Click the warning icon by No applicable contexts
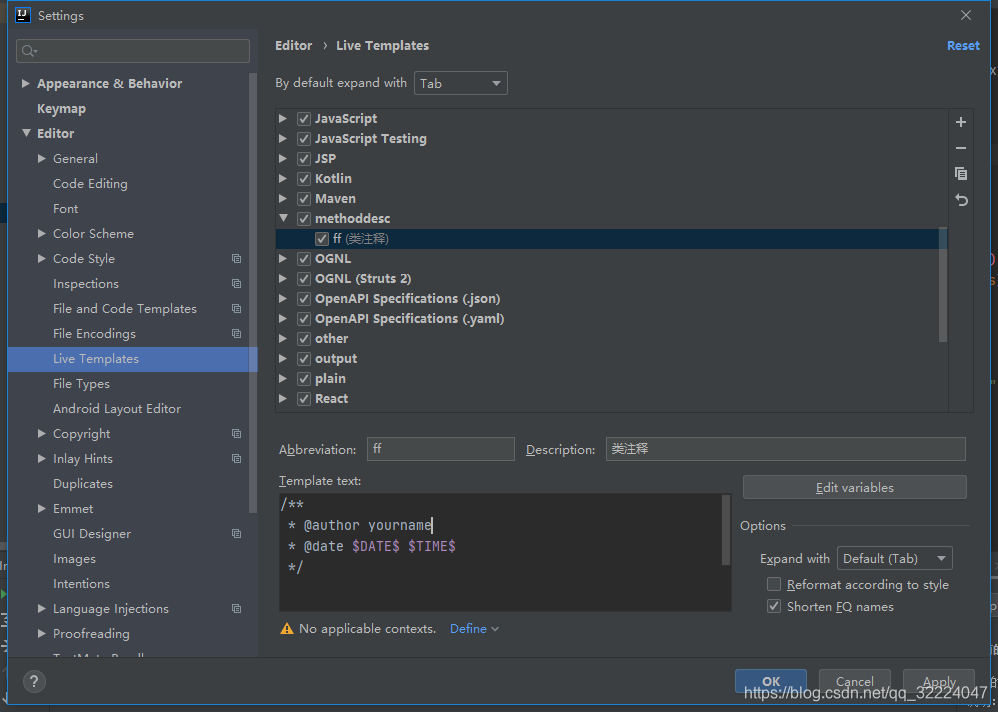 click(x=287, y=629)
